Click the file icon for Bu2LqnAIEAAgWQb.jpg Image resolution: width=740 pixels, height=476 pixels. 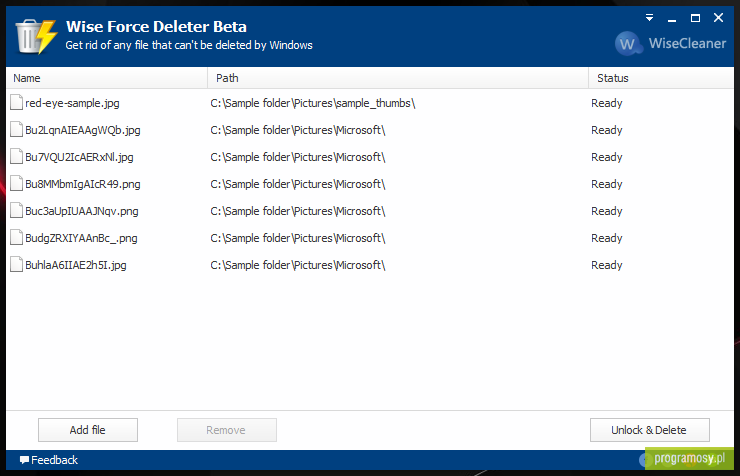click(x=17, y=129)
